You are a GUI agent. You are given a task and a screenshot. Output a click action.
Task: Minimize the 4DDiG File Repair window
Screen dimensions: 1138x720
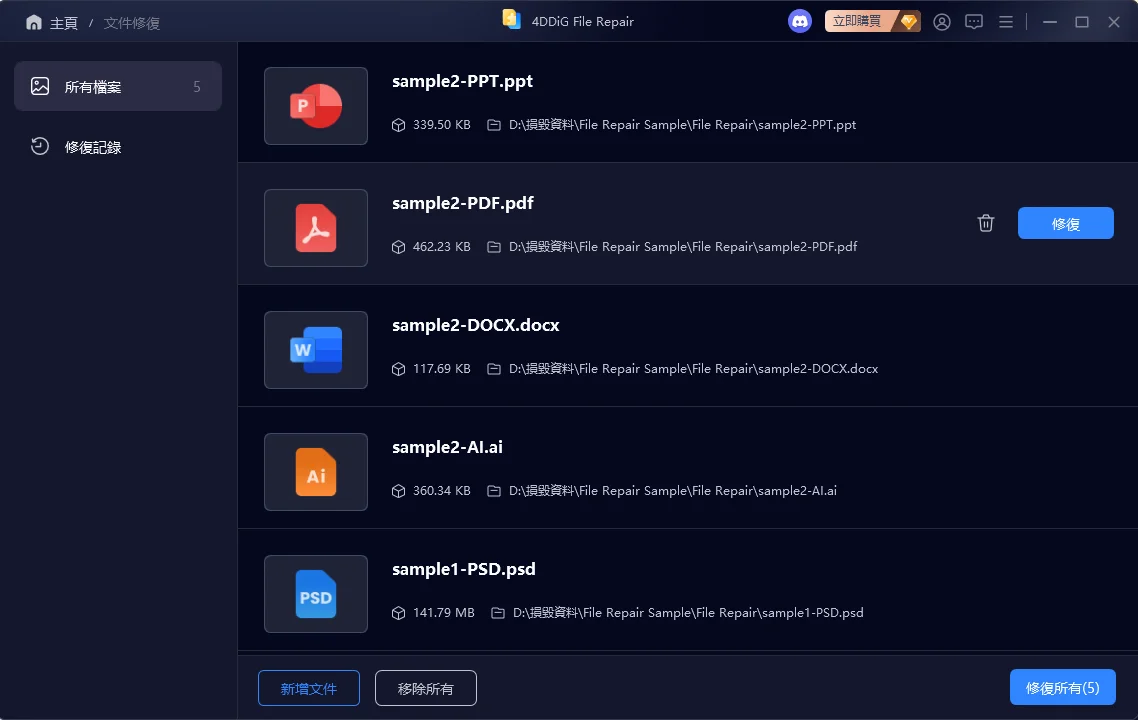pos(1049,22)
